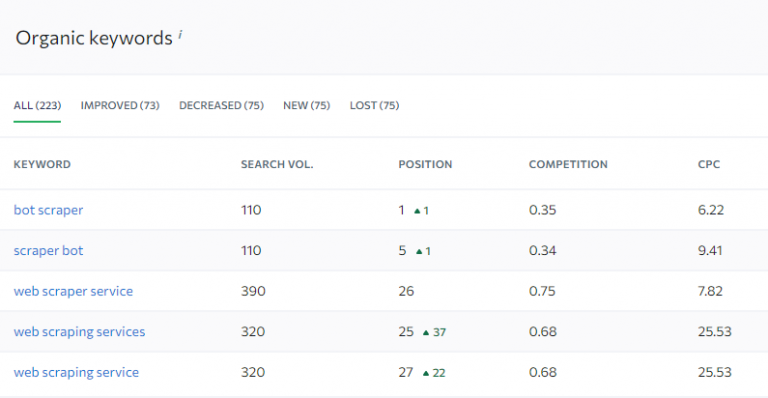The image size is (768, 398).
Task: Click the green up arrow for bot scraper
Action: point(417,211)
